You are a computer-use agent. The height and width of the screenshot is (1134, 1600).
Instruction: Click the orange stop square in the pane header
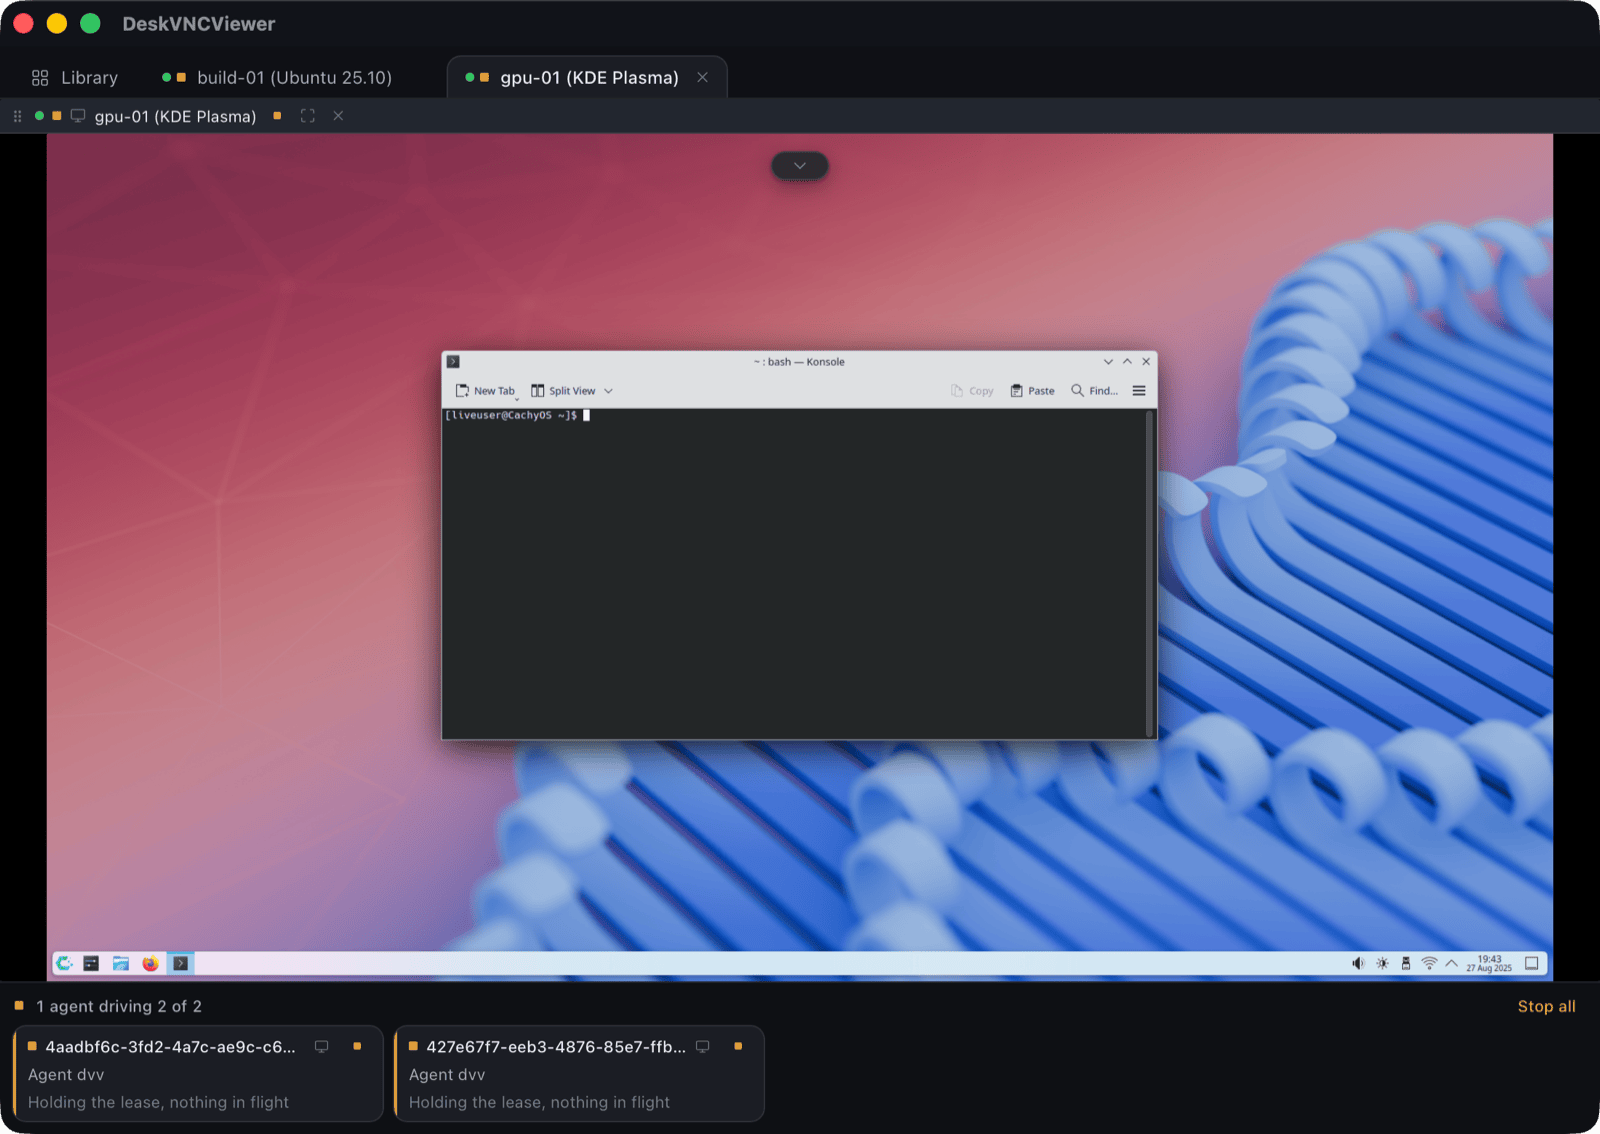point(277,116)
